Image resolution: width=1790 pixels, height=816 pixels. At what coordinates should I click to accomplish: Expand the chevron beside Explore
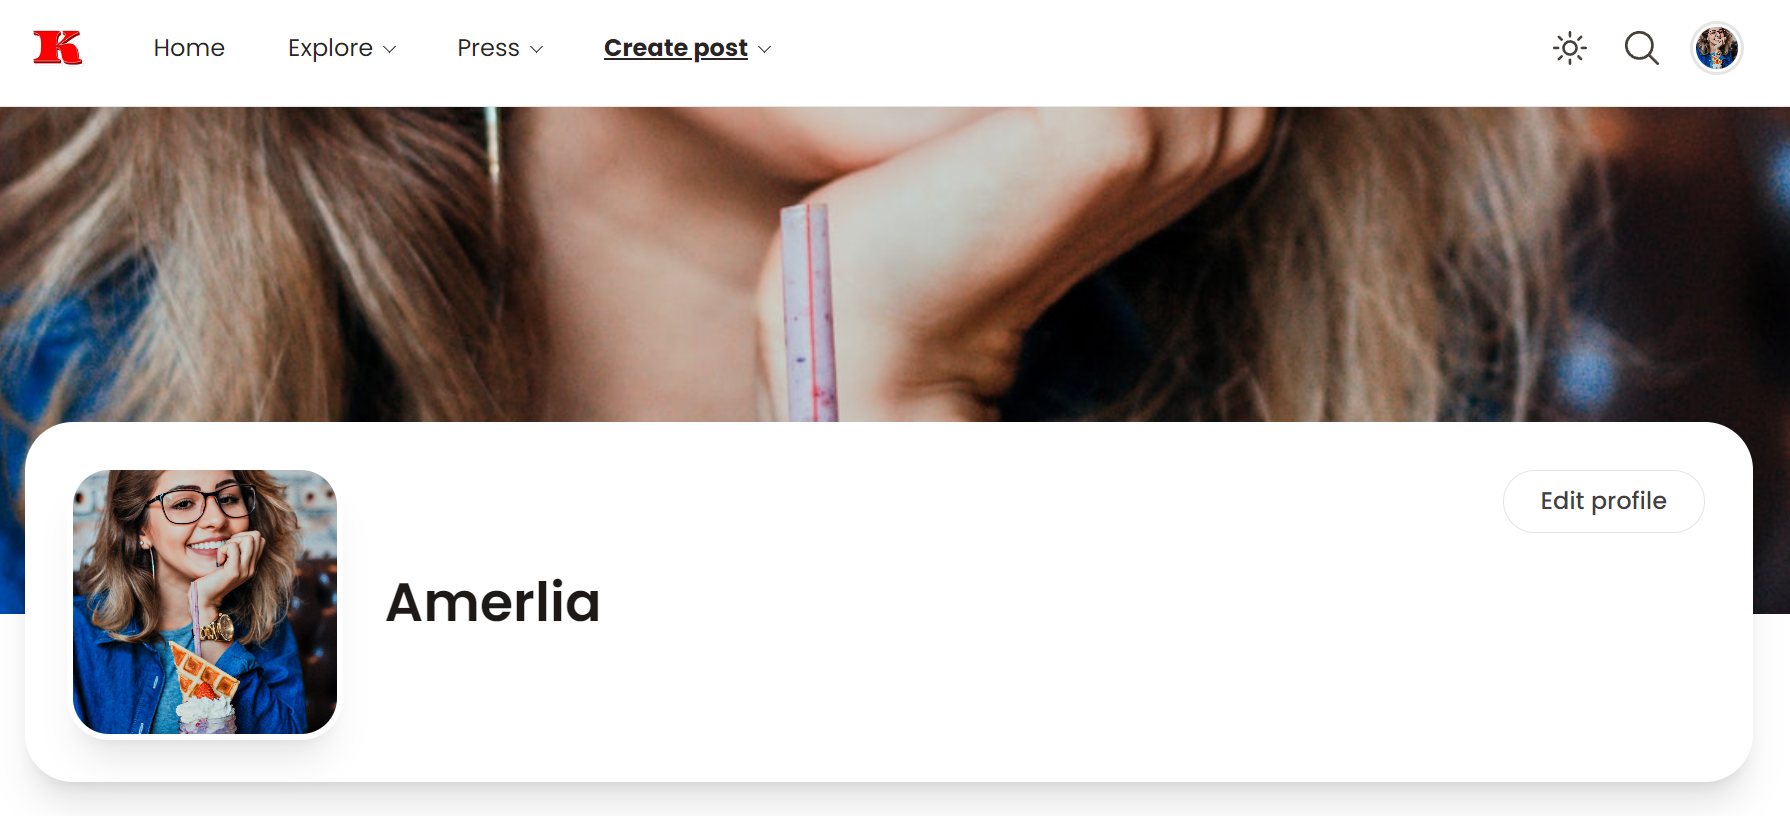pyautogui.click(x=390, y=49)
